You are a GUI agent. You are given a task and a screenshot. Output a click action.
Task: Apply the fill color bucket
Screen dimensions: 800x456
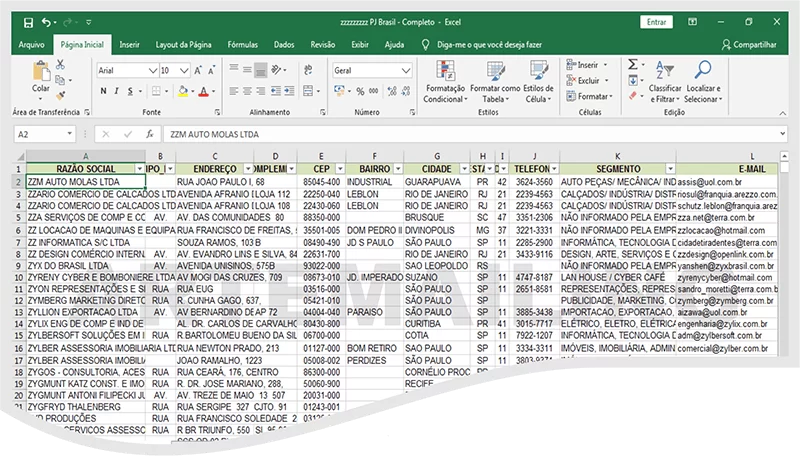click(183, 91)
